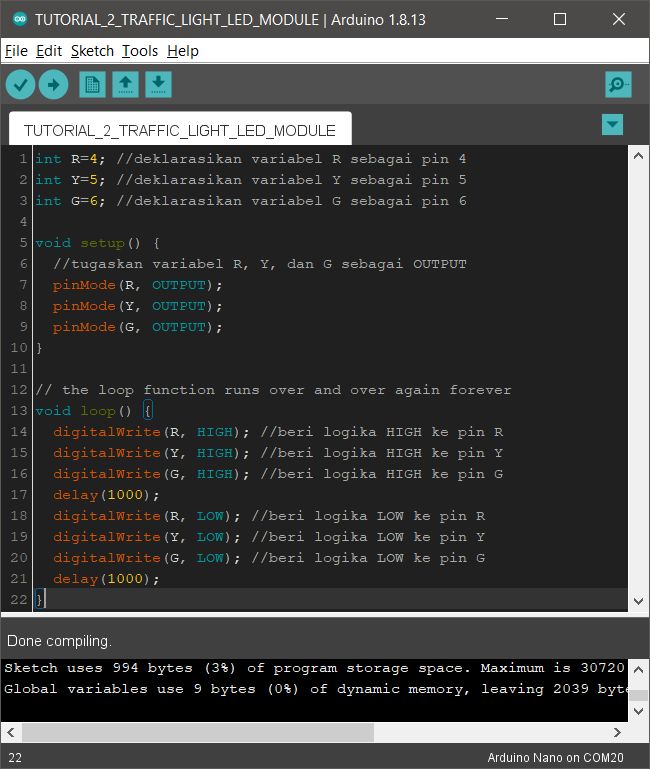Open a sketch using the Open icon
650x769 pixels.
point(125,84)
